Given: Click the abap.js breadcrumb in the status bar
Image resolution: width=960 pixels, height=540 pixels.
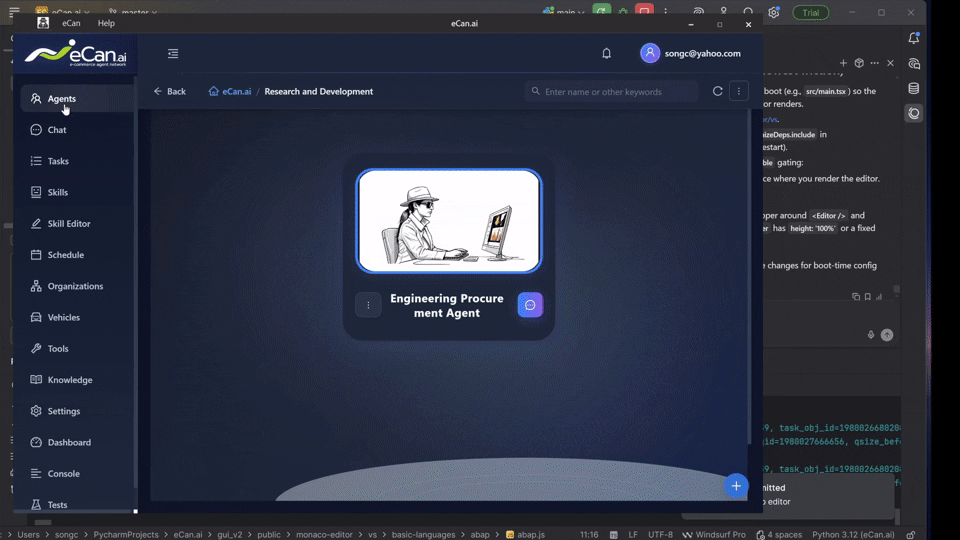Looking at the screenshot, I should [x=525, y=534].
